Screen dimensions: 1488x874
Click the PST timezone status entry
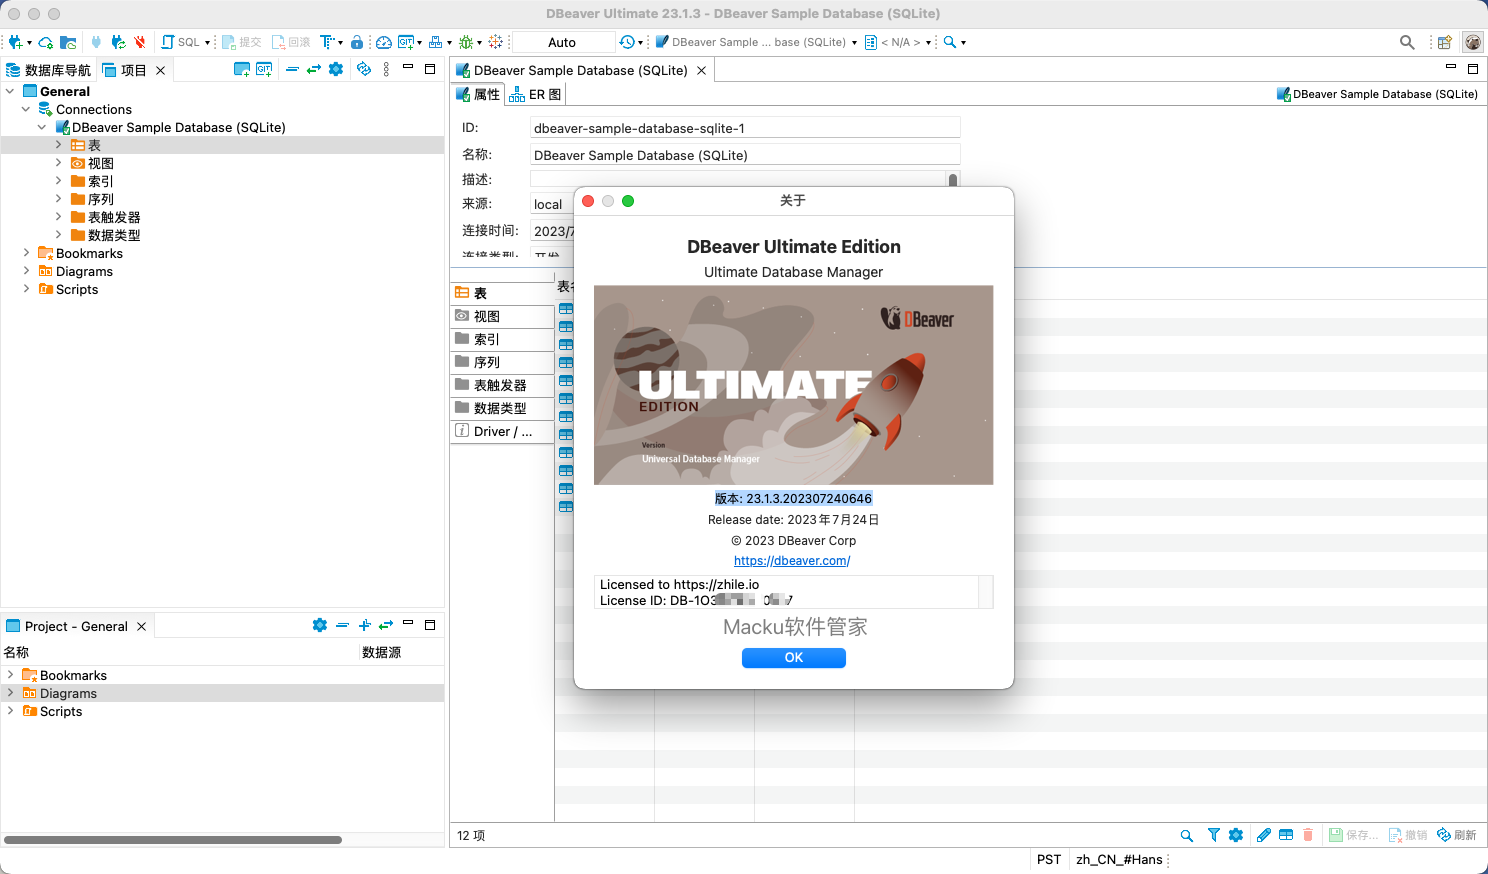[1049, 860]
